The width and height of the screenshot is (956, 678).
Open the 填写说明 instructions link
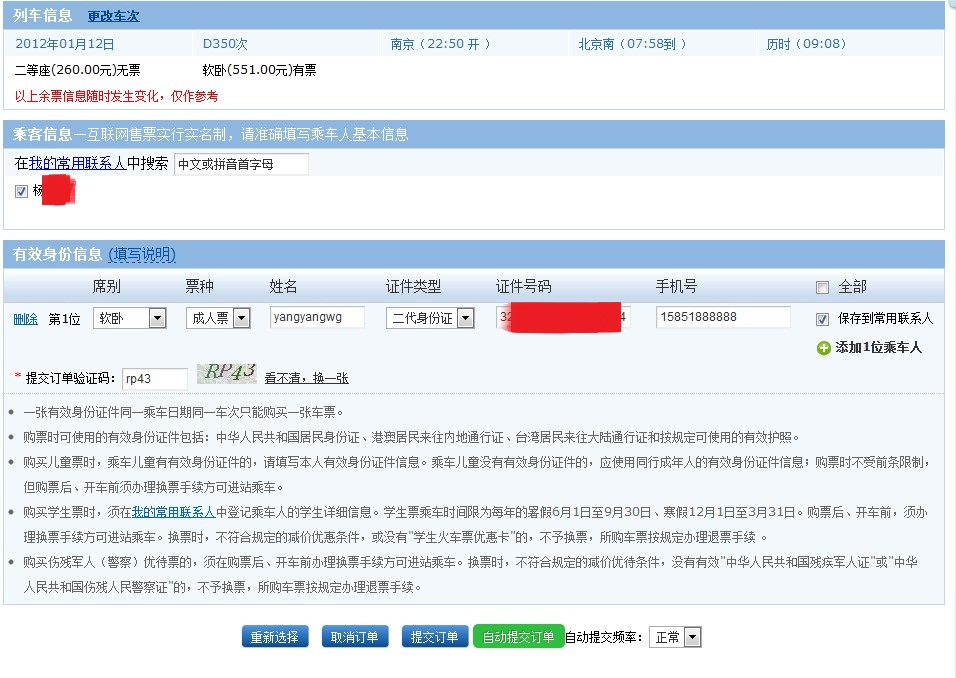(142, 255)
